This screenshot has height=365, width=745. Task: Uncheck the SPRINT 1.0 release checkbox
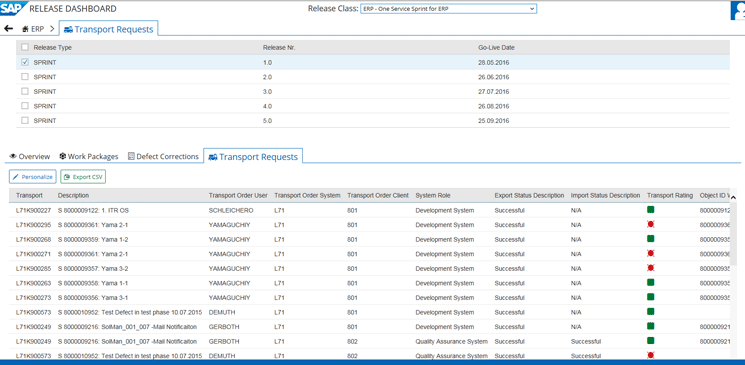[x=25, y=62]
